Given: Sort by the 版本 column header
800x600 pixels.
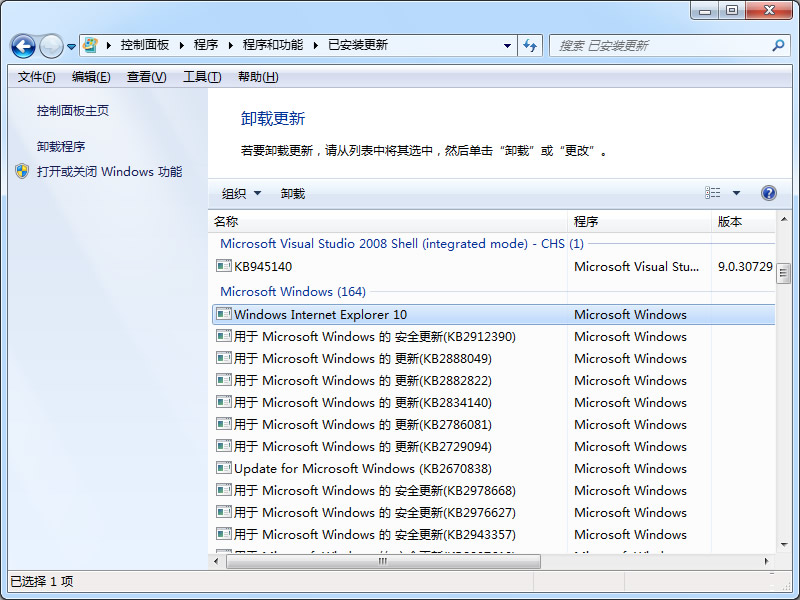Looking at the screenshot, I should tap(743, 221).
